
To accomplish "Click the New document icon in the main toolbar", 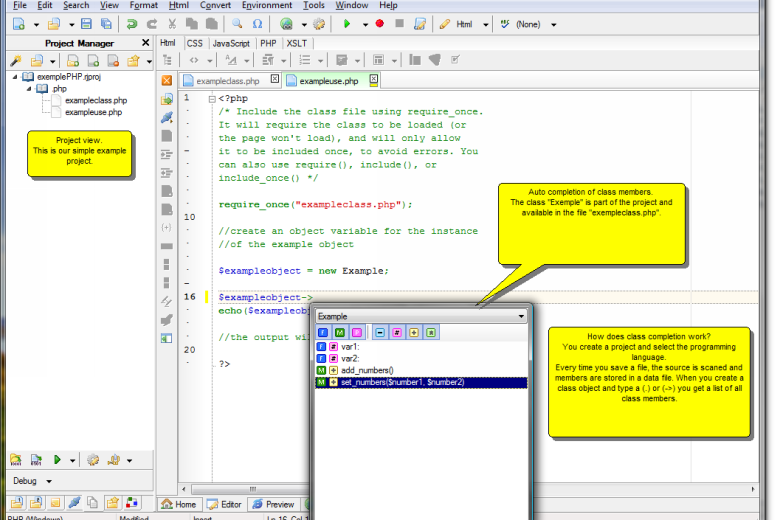I will [x=19, y=24].
